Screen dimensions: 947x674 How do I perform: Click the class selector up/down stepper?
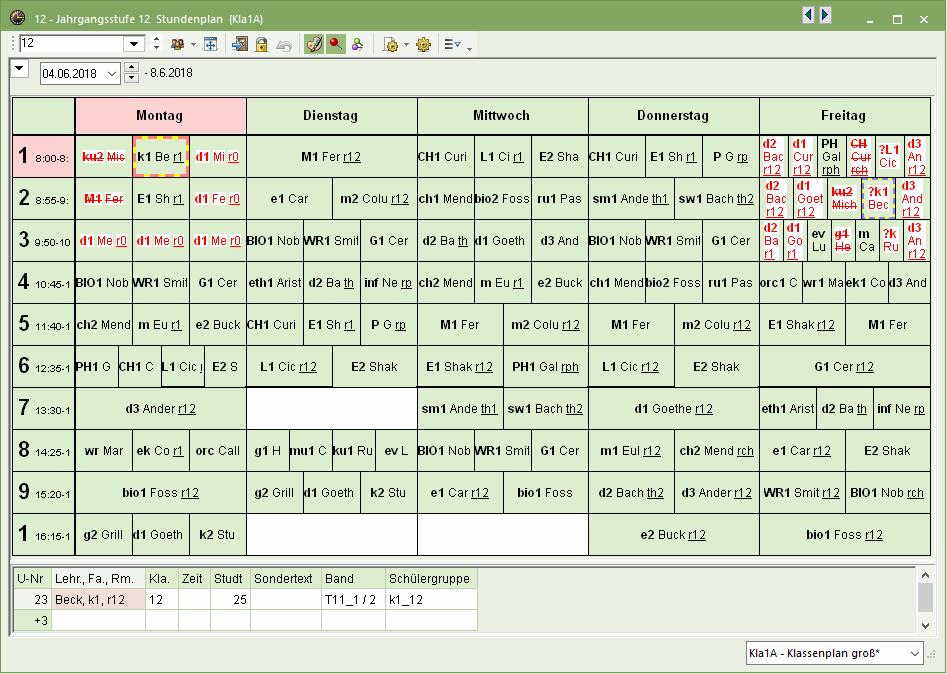click(x=156, y=43)
